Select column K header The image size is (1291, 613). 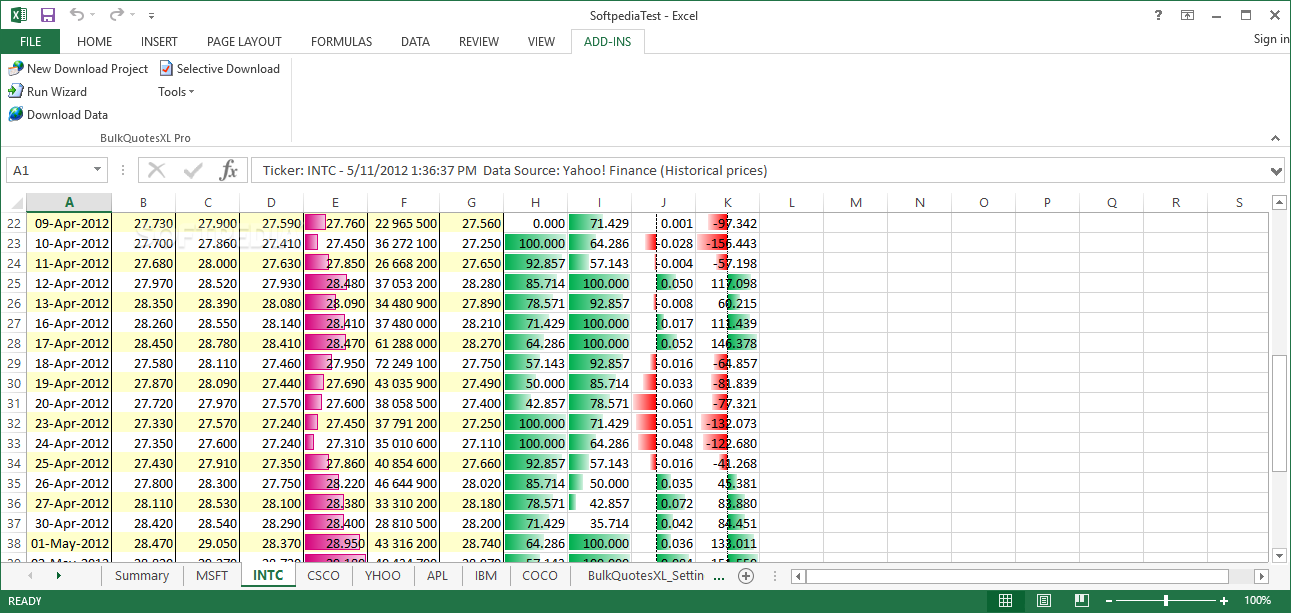(727, 203)
